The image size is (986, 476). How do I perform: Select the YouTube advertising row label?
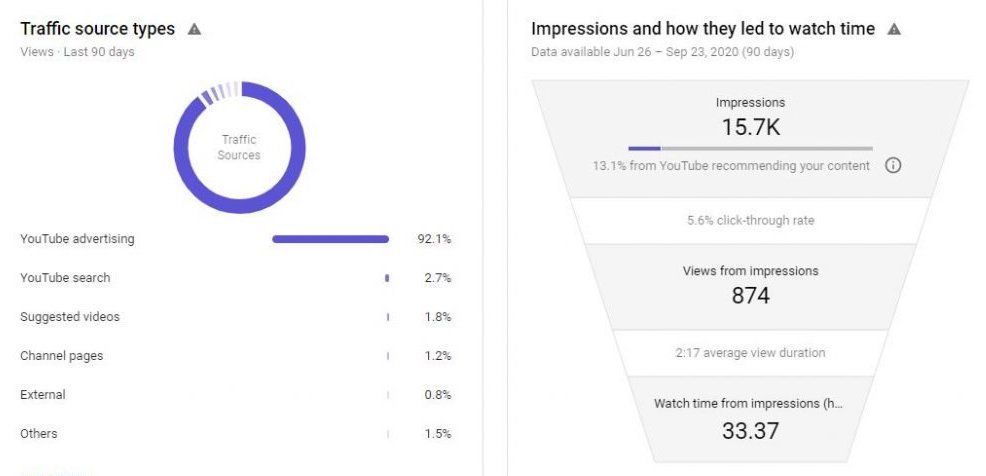tap(77, 239)
